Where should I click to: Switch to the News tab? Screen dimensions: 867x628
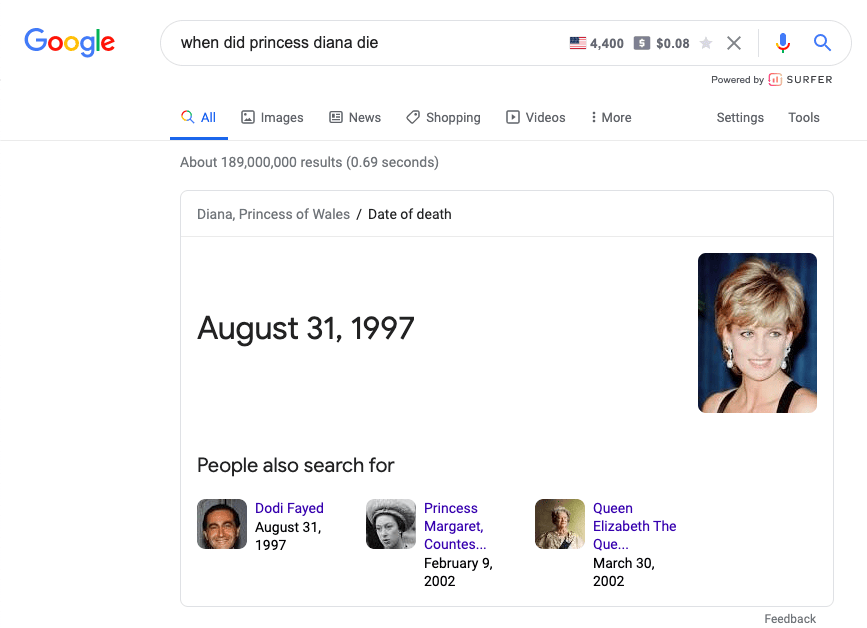pos(355,117)
